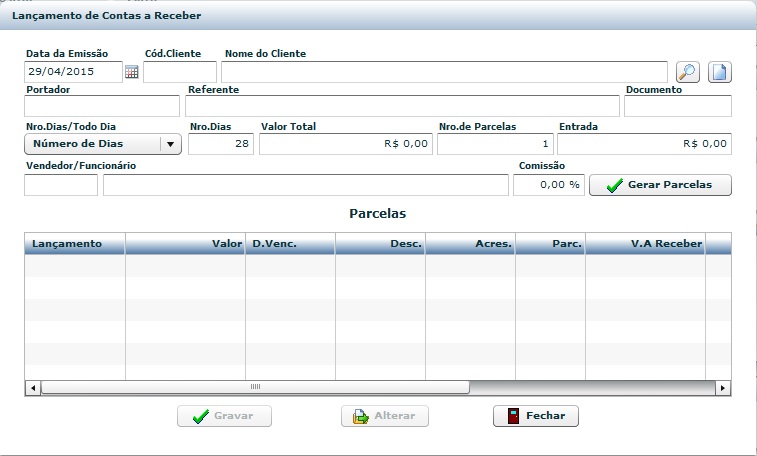Image resolution: width=757 pixels, height=456 pixels.
Task: Click into the Referente field
Action: 402,107
